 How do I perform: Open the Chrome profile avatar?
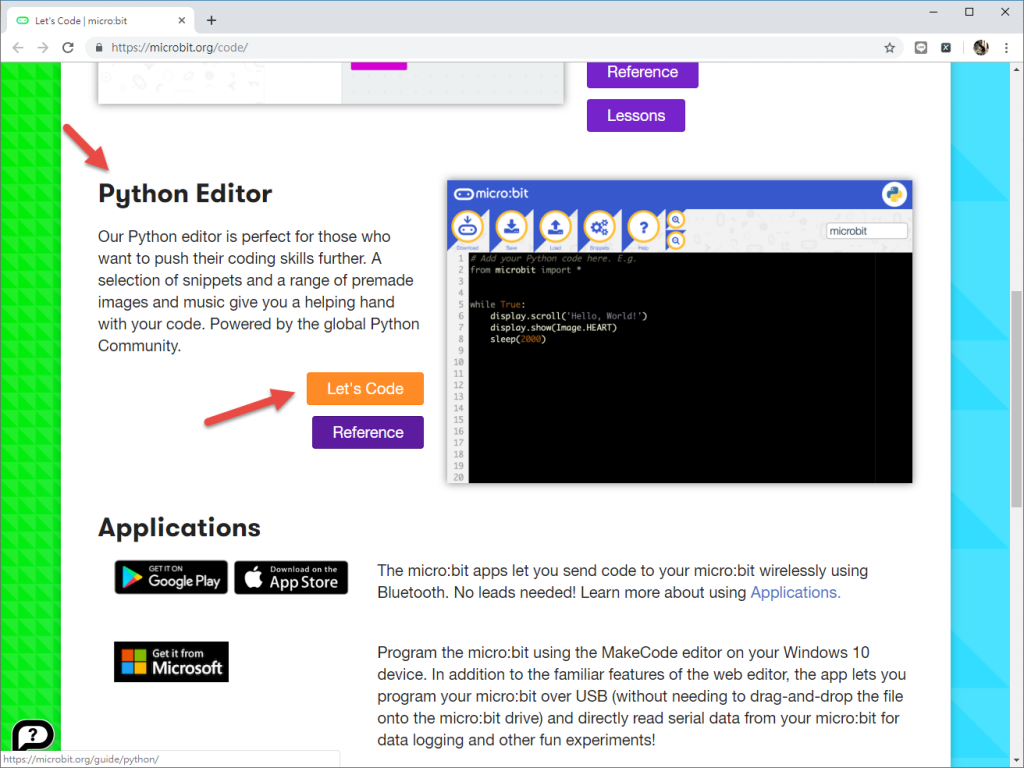[x=981, y=48]
